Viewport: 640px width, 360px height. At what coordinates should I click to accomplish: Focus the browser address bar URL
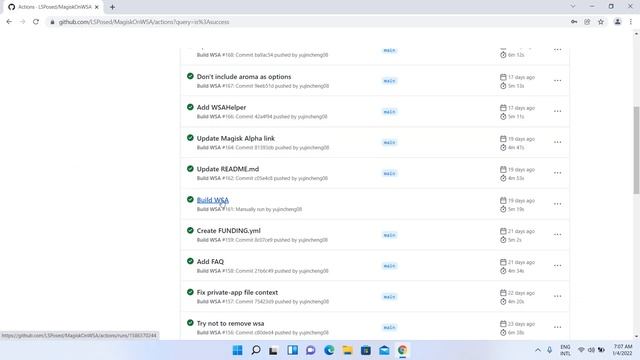(x=144, y=22)
